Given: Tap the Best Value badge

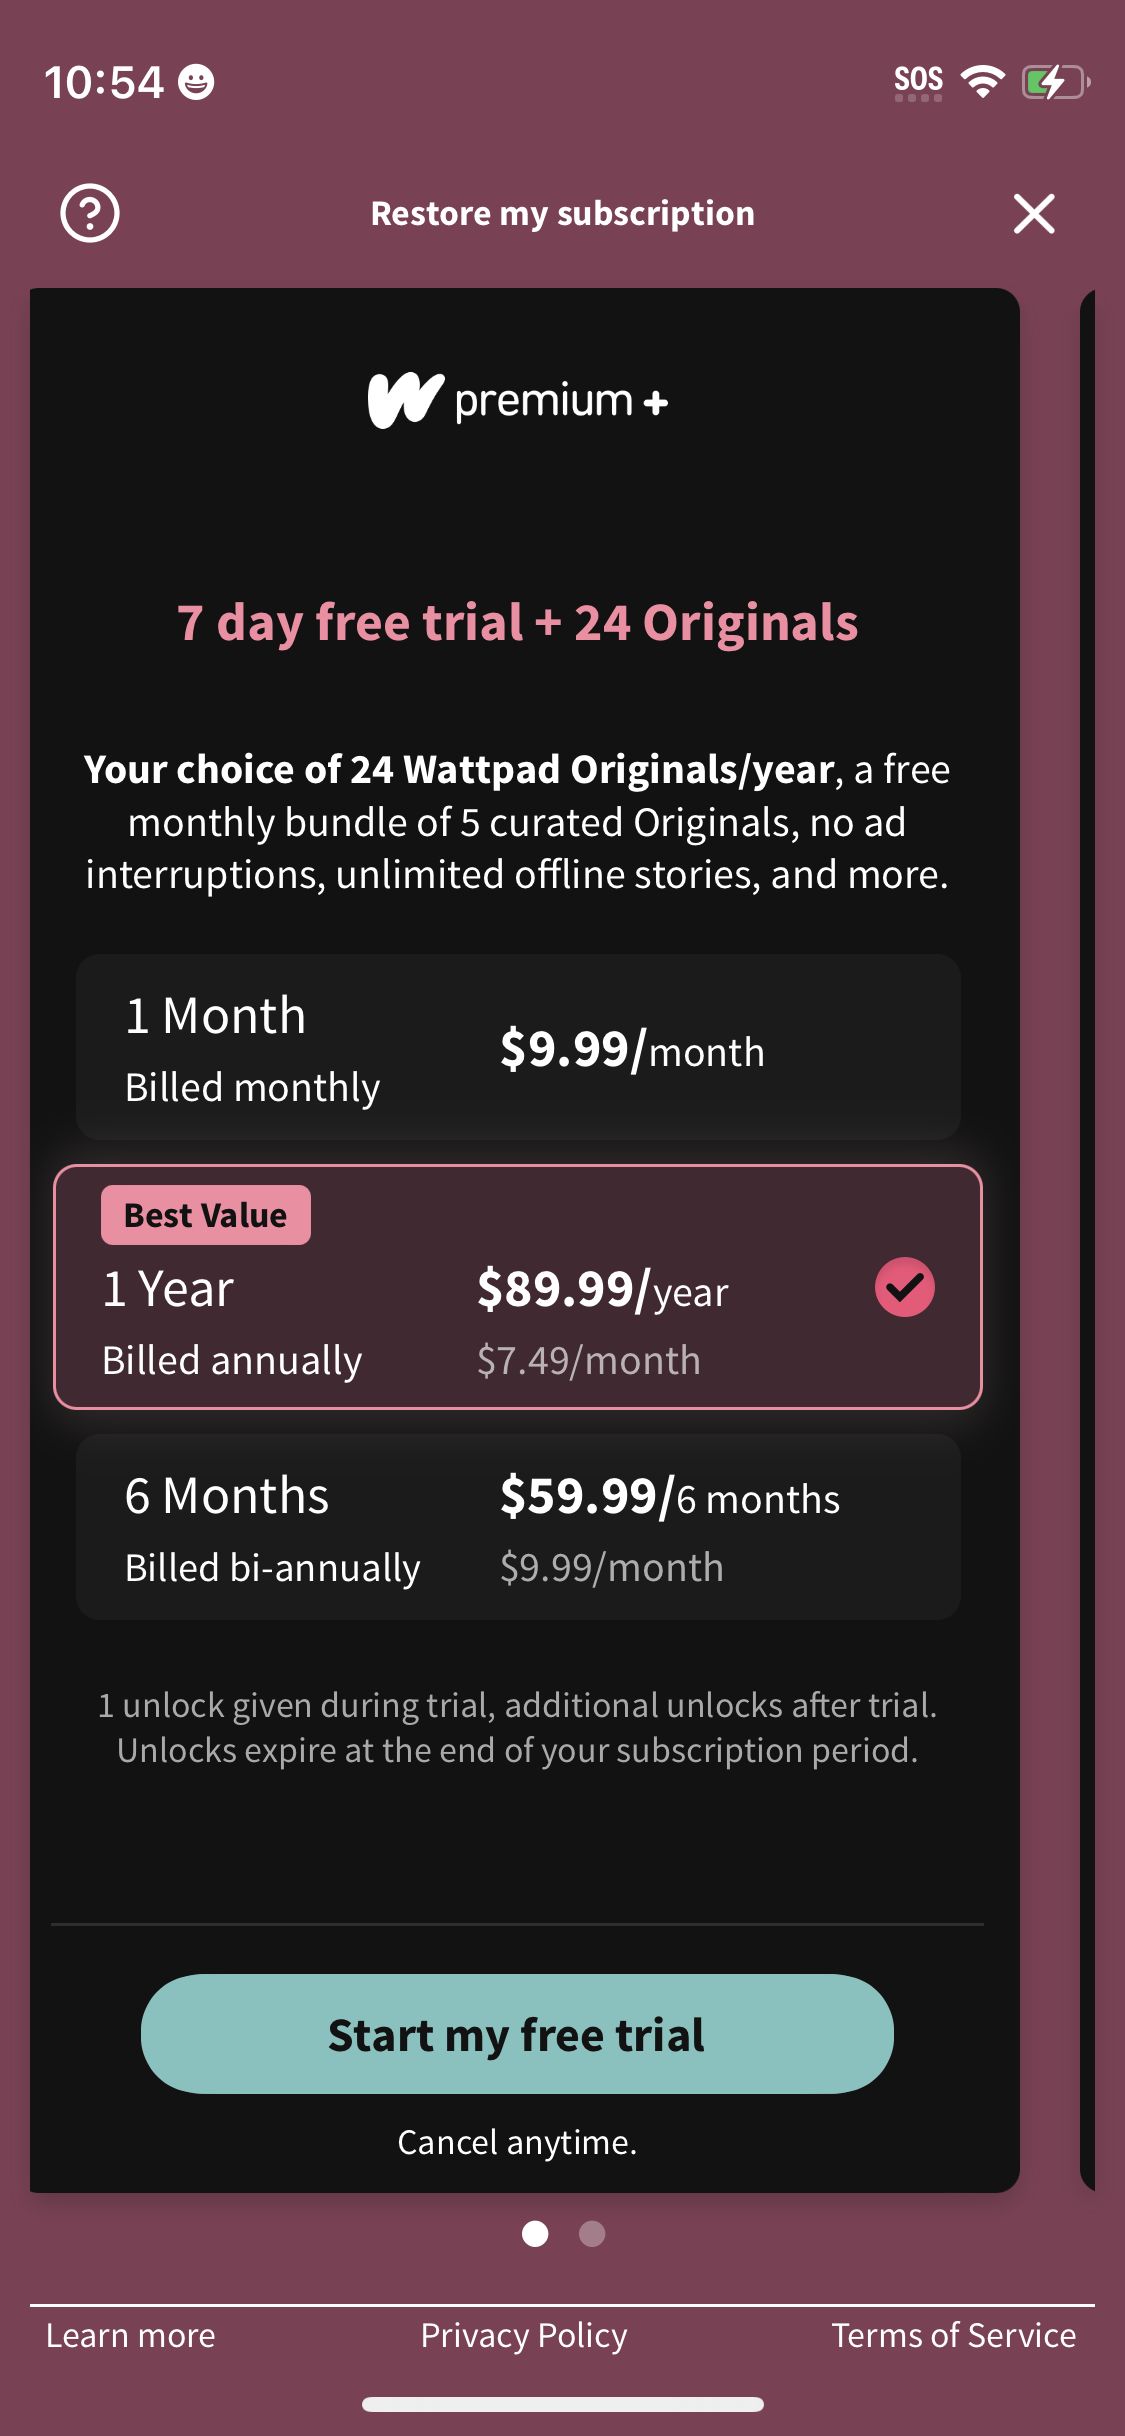Looking at the screenshot, I should [x=206, y=1215].
